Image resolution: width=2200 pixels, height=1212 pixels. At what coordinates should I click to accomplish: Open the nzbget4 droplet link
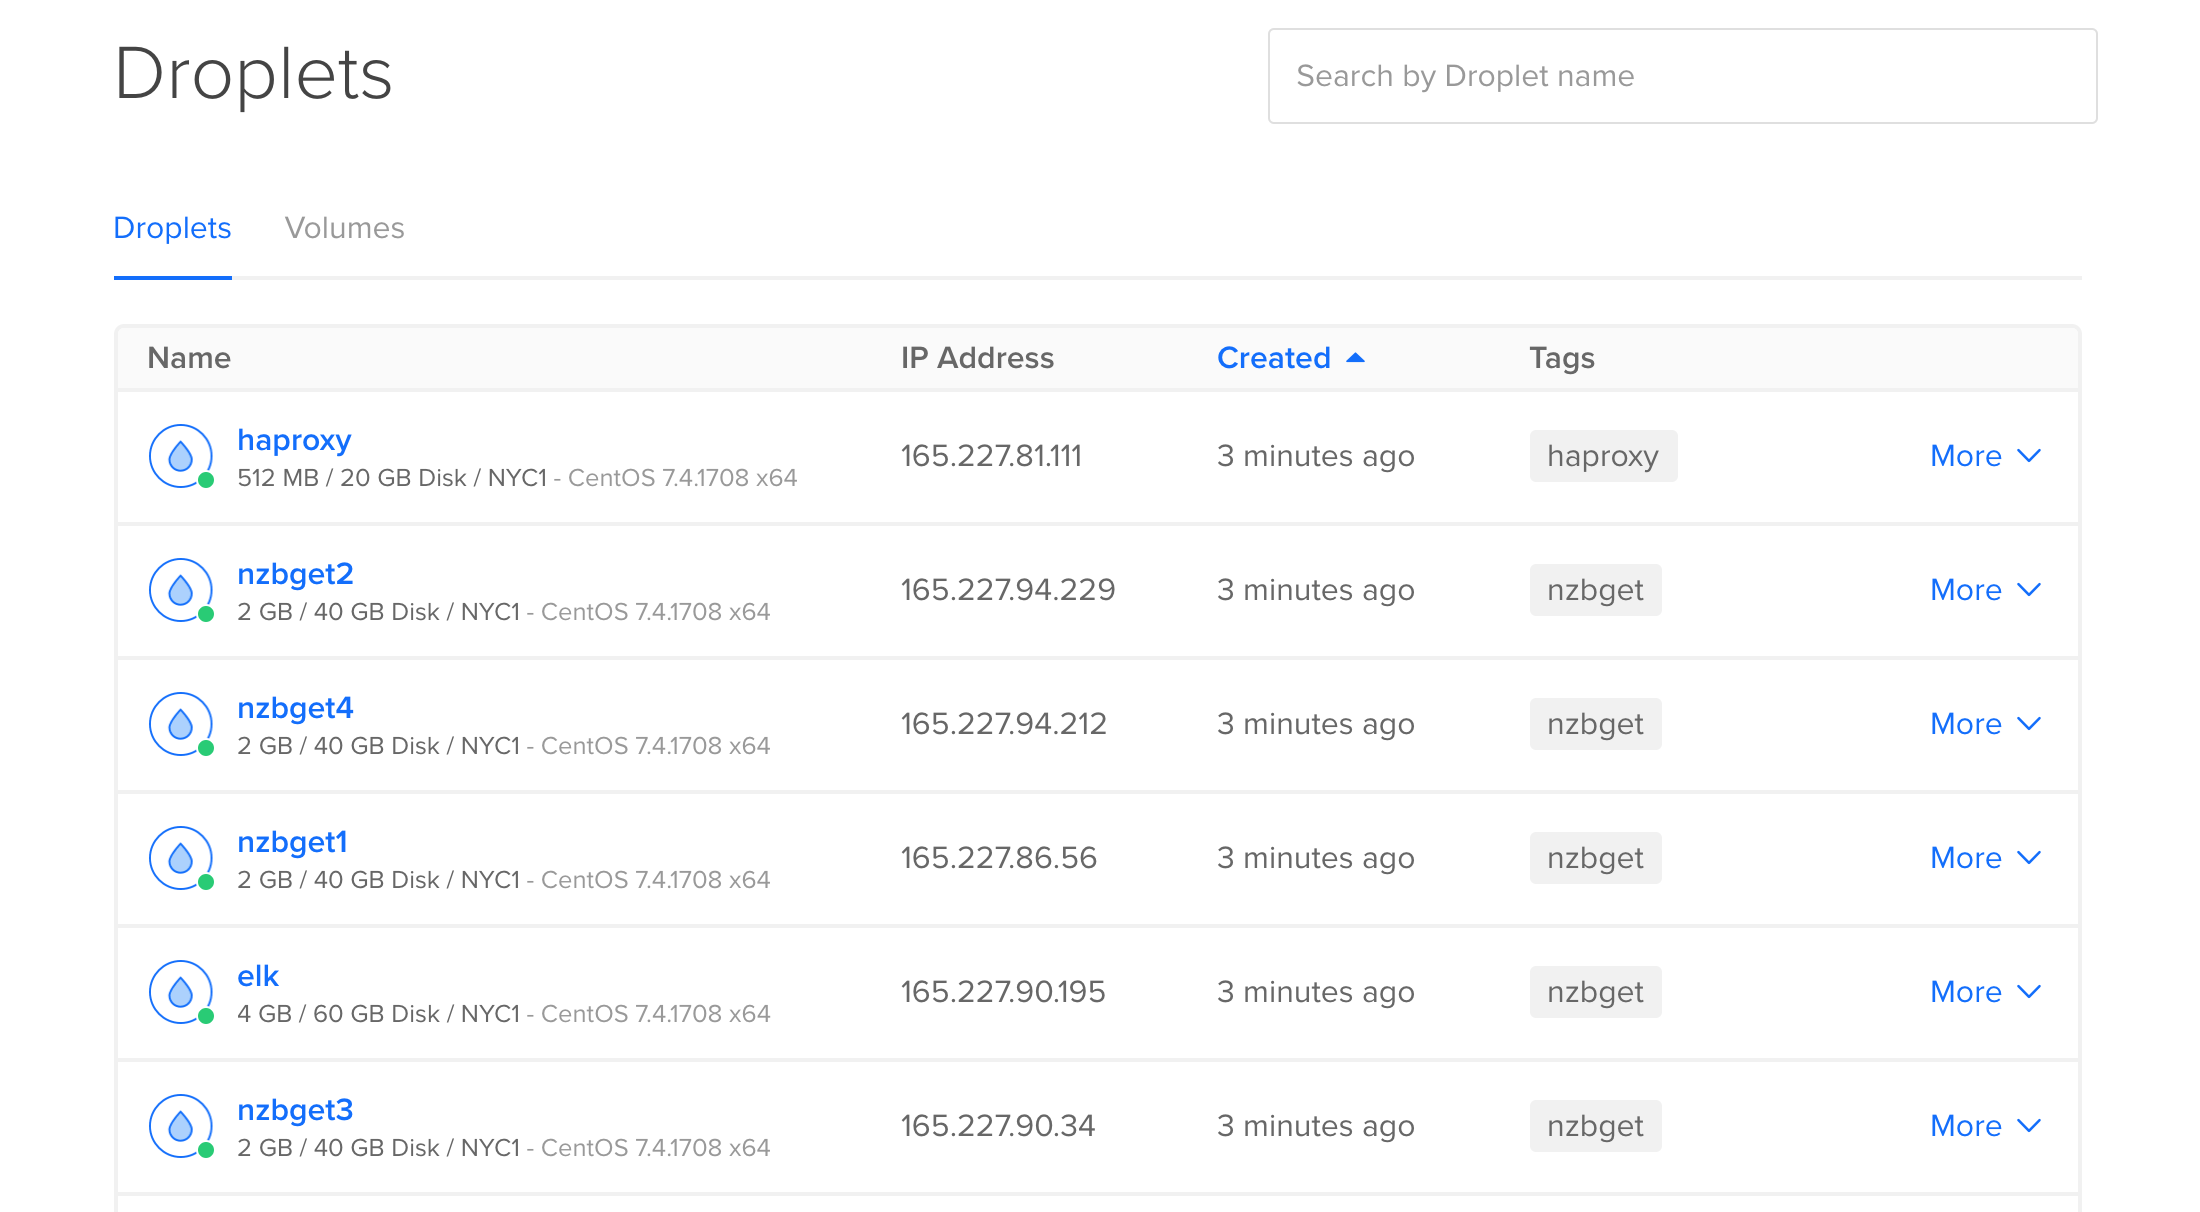click(295, 708)
